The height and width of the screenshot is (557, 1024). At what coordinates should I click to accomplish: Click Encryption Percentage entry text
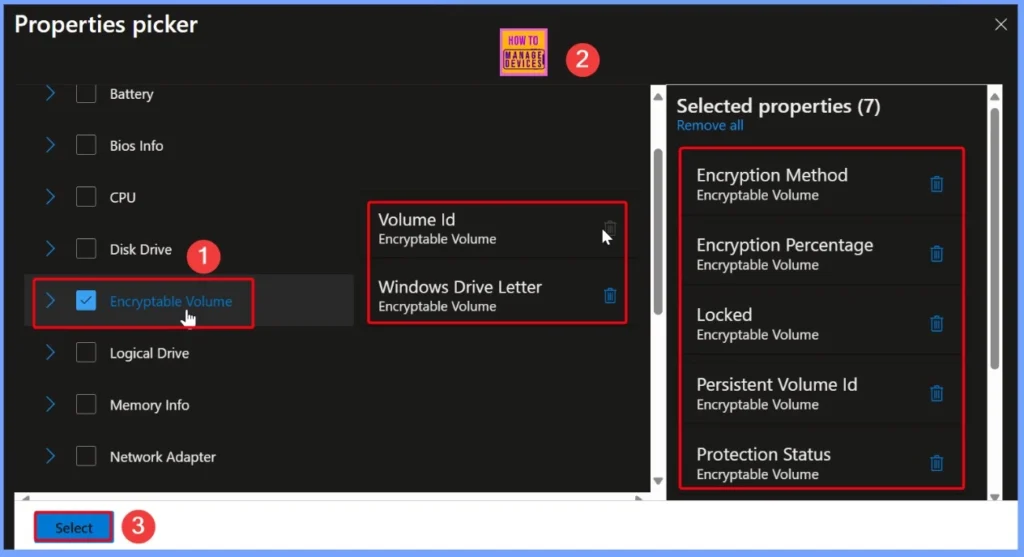[784, 245]
